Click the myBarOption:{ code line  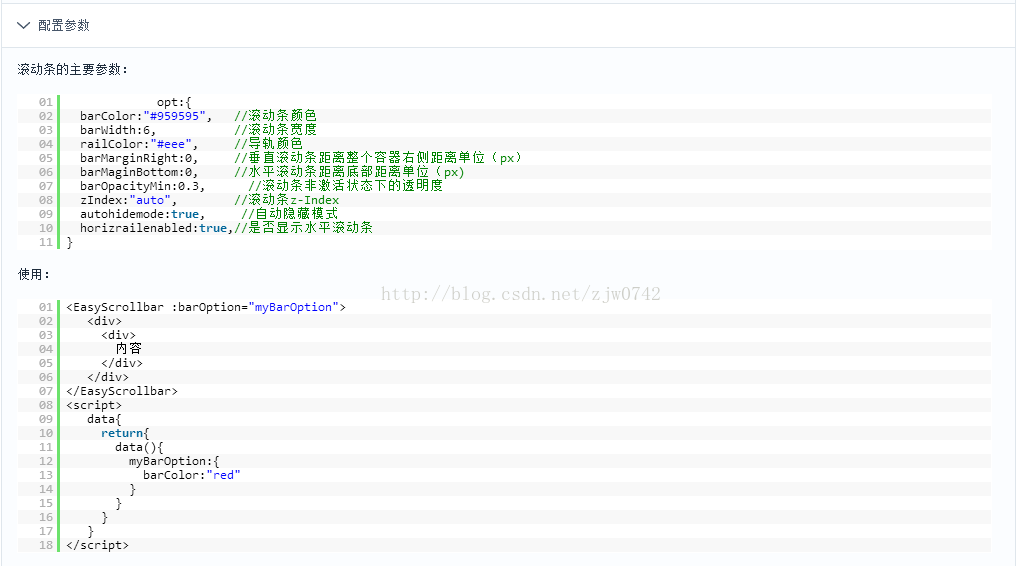pos(174,462)
